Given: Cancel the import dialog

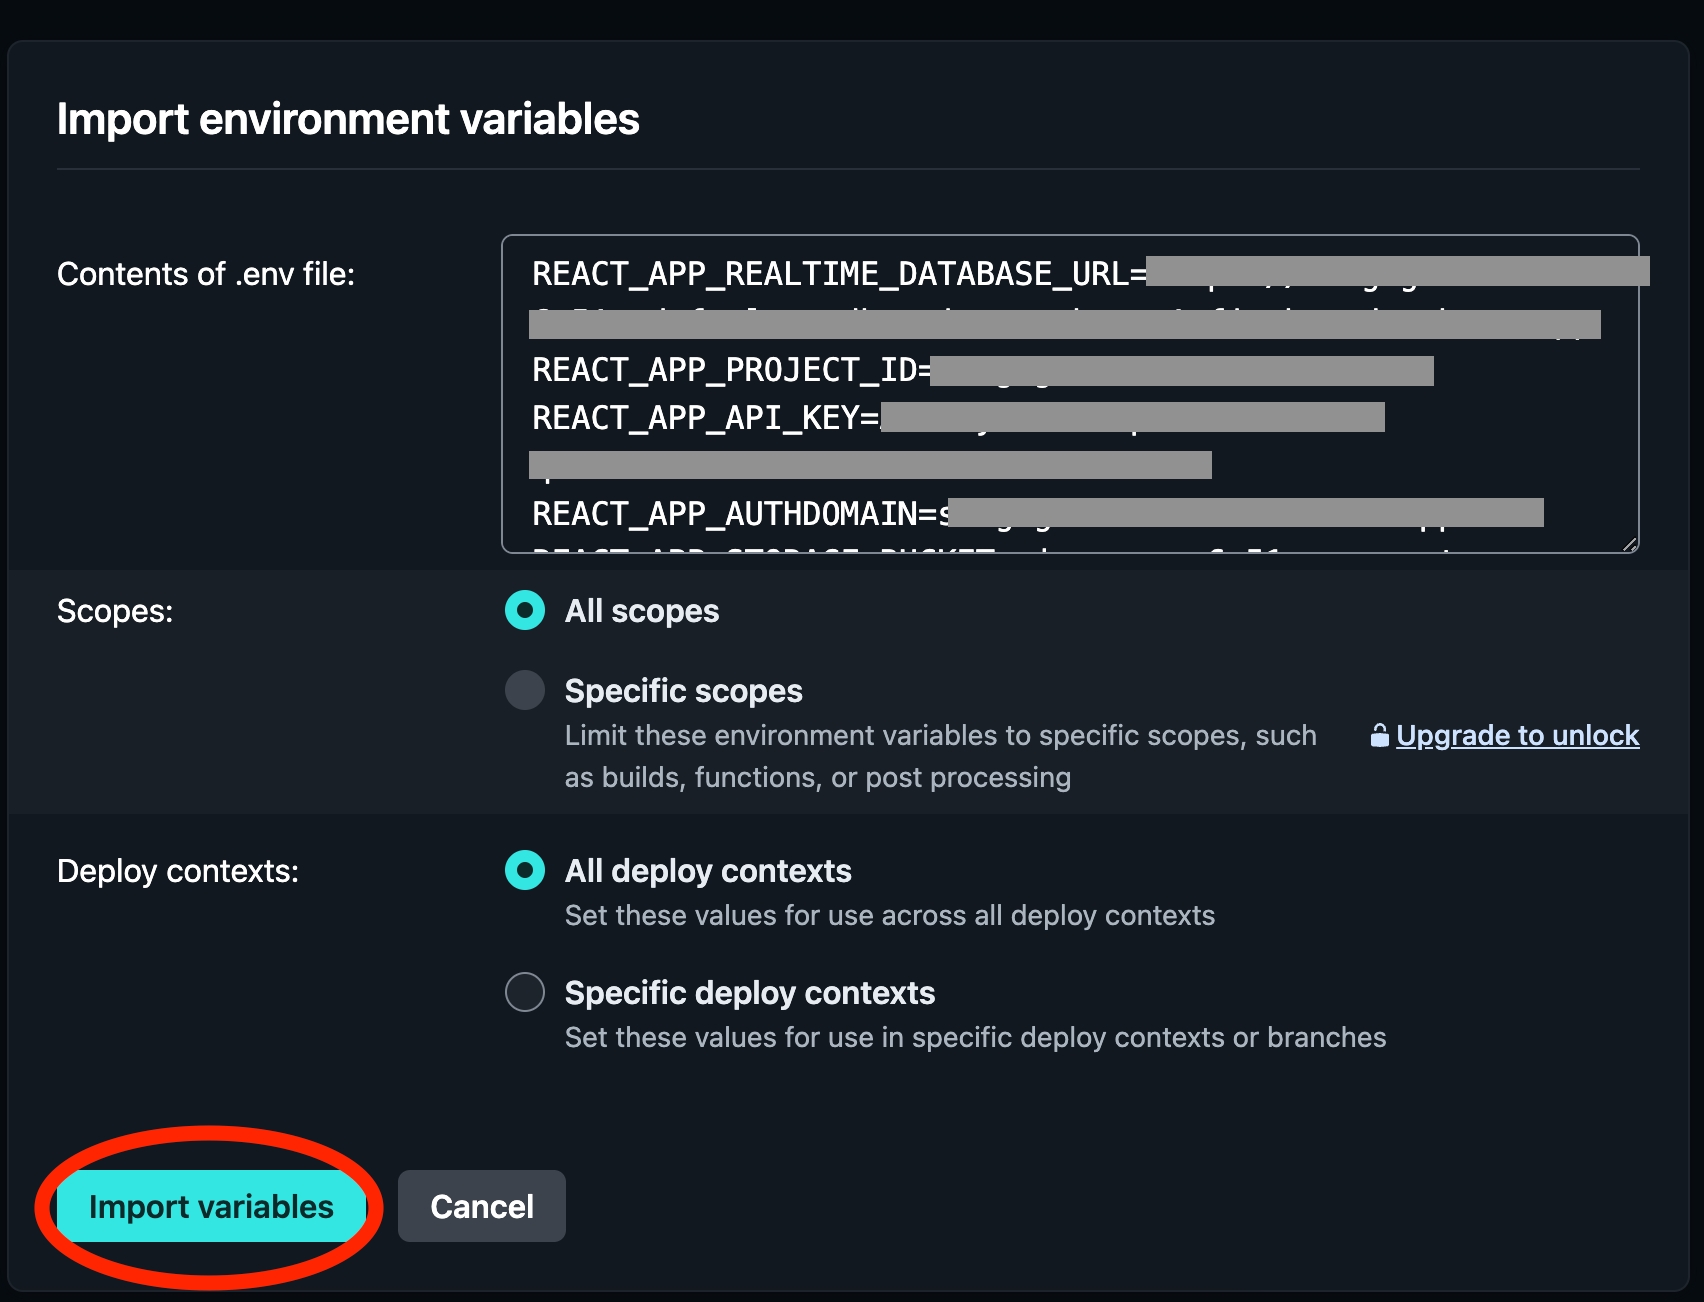Looking at the screenshot, I should (481, 1206).
